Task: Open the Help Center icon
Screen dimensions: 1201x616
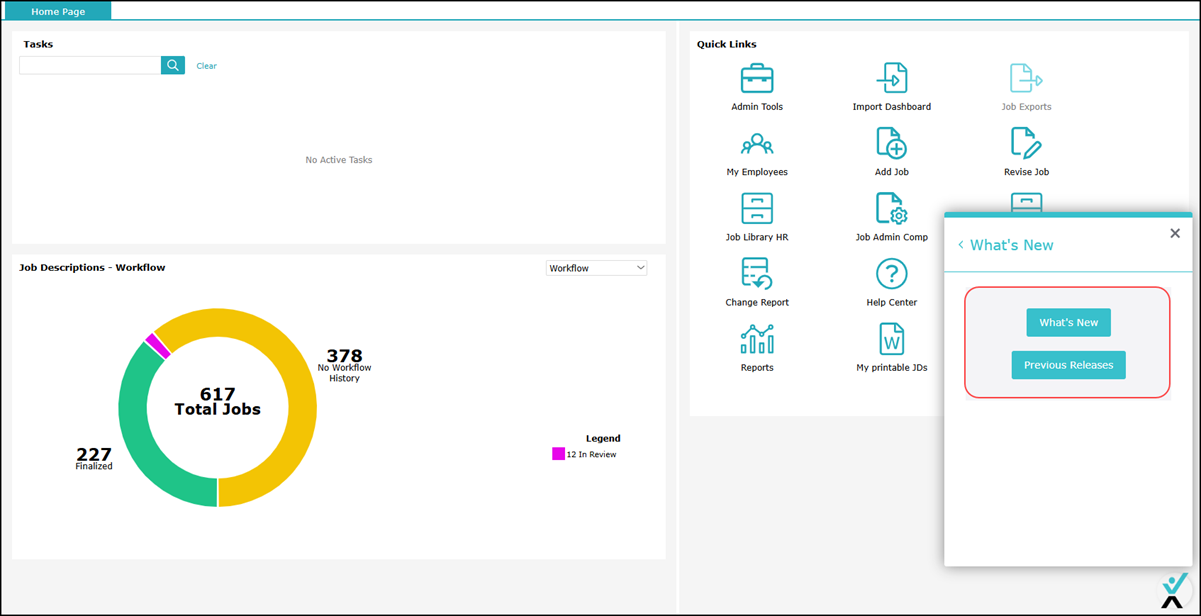Action: coord(891,274)
